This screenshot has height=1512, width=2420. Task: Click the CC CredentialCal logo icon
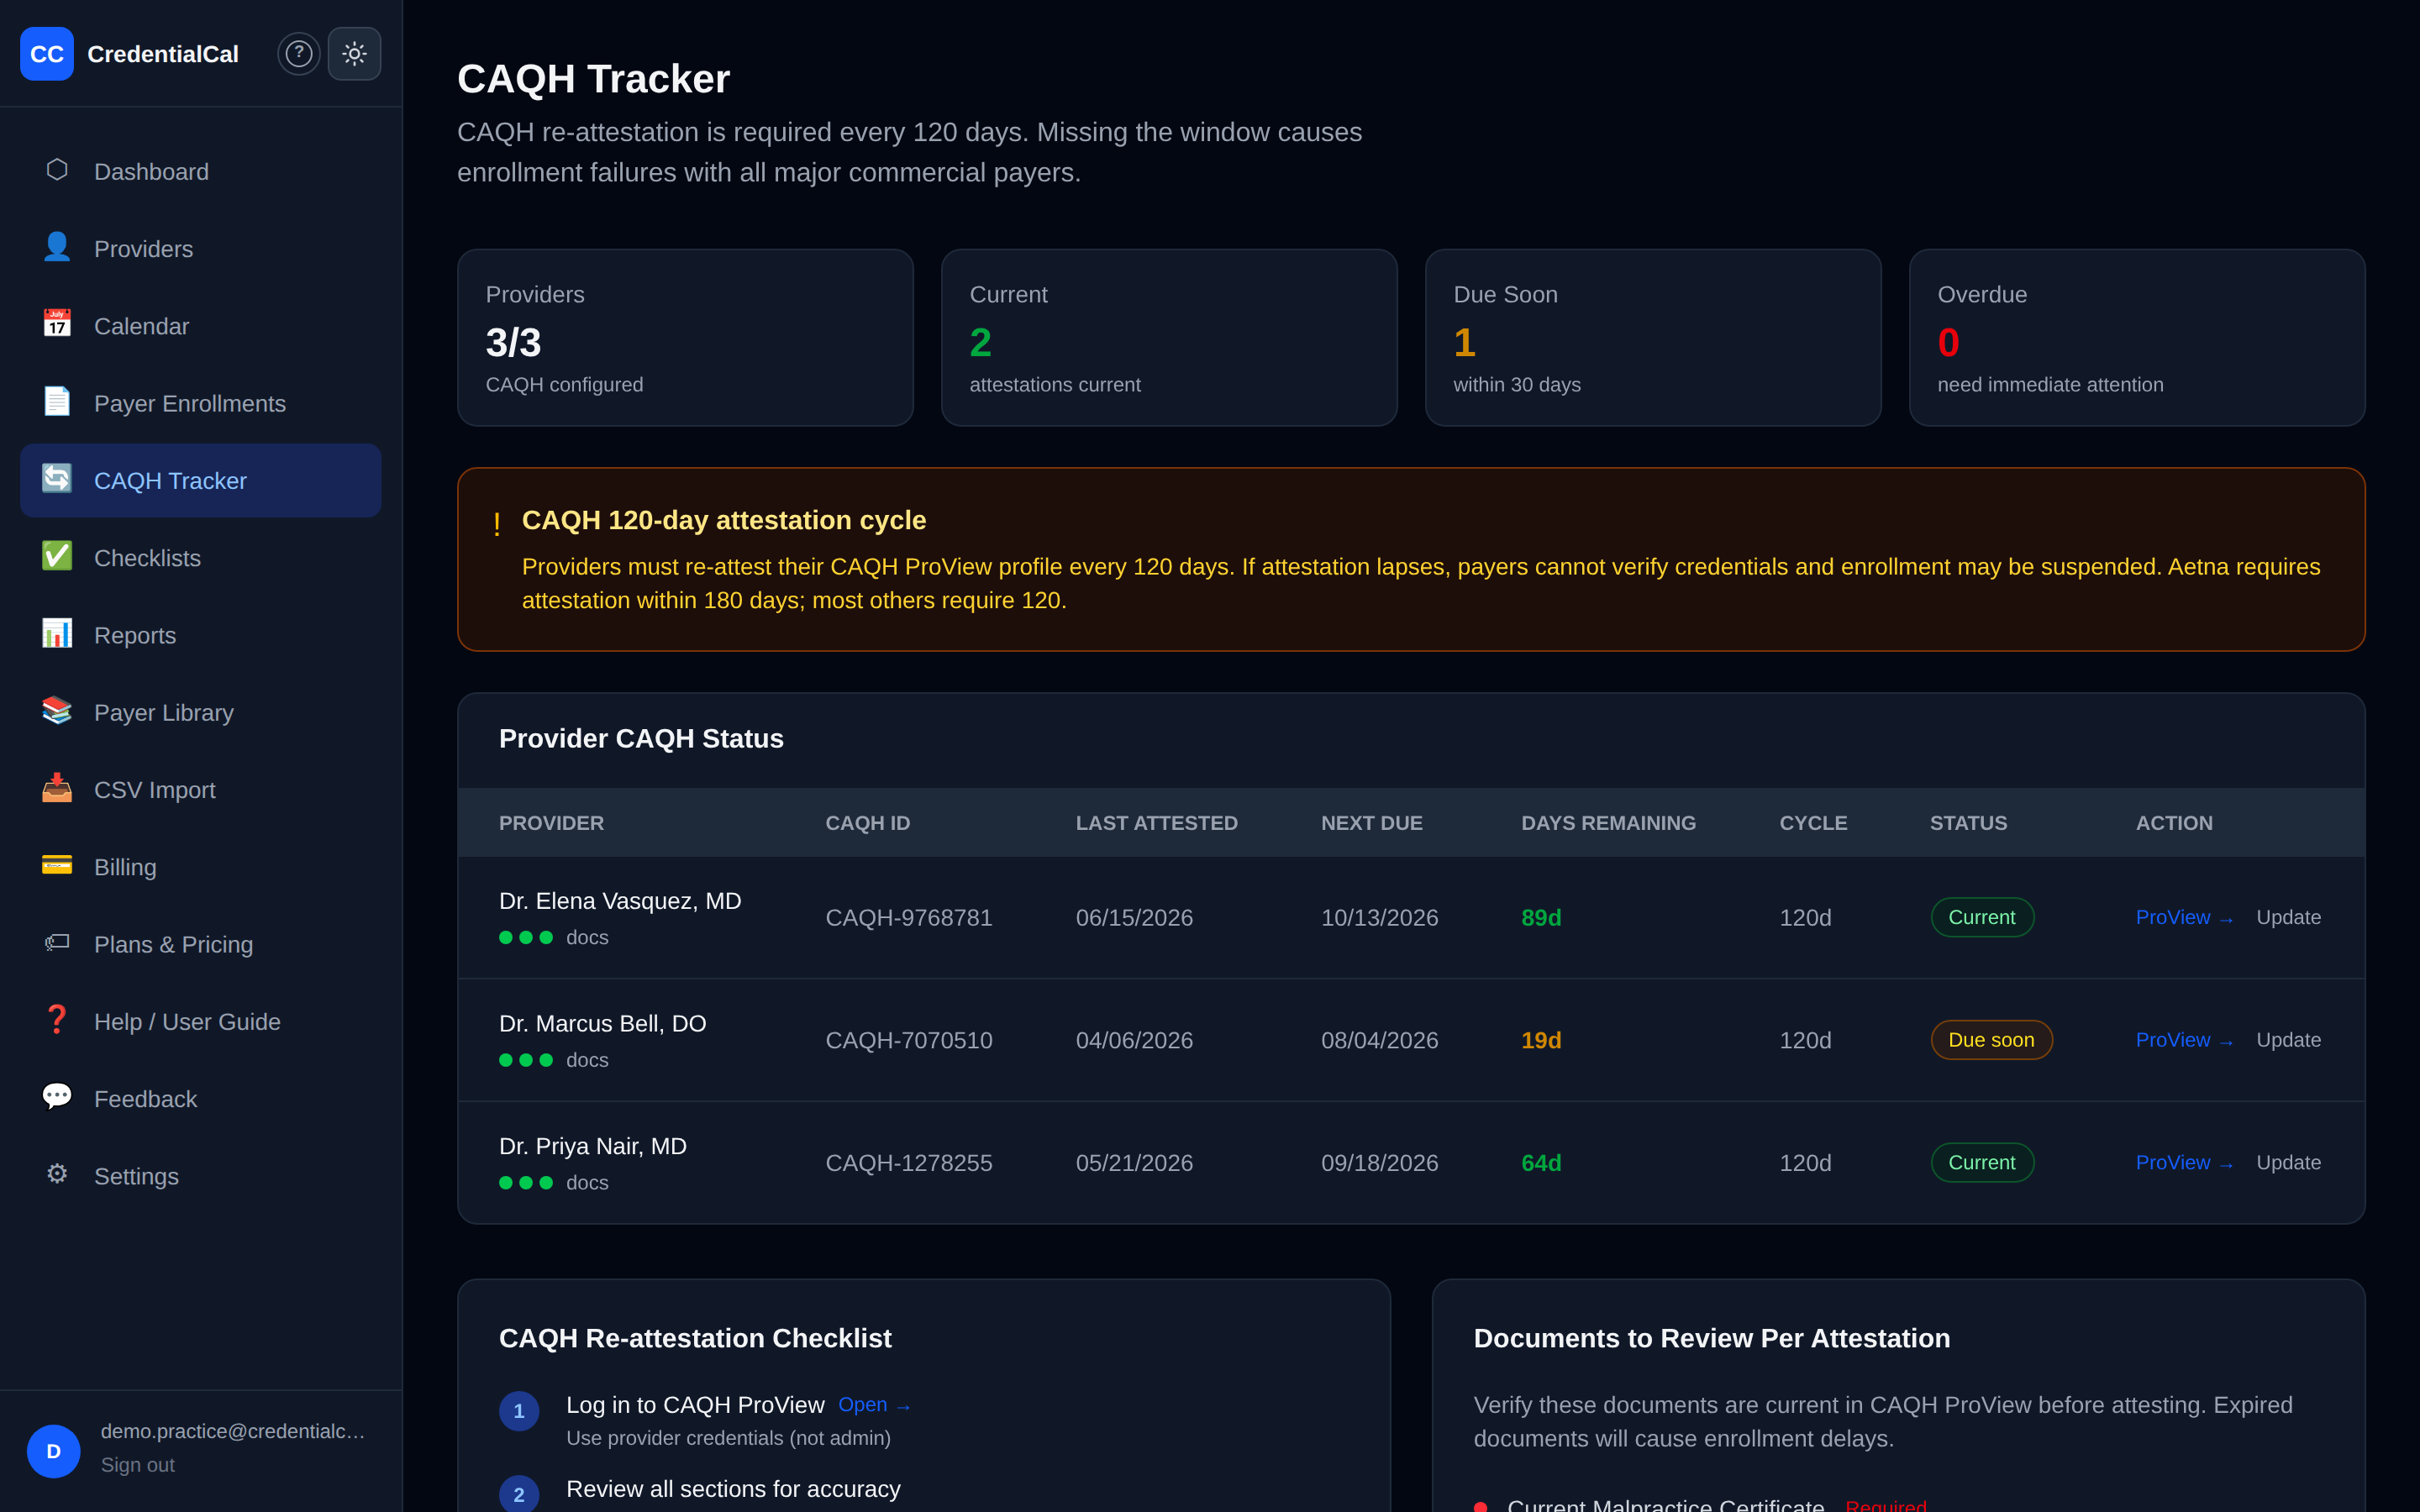(x=47, y=54)
